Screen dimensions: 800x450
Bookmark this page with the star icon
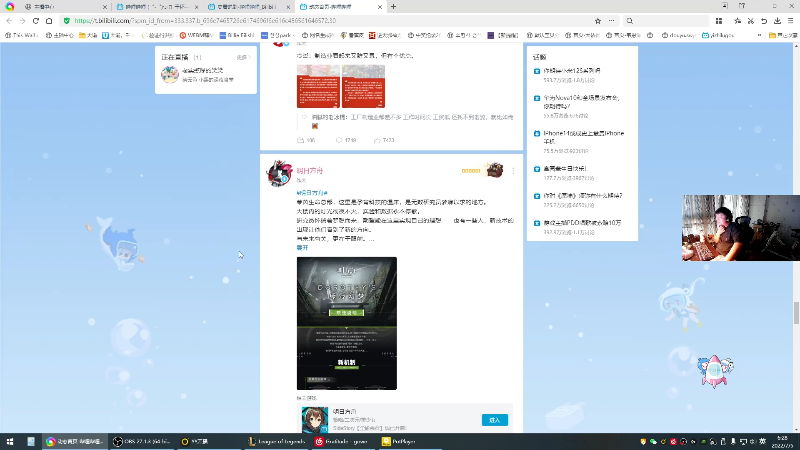[597, 21]
